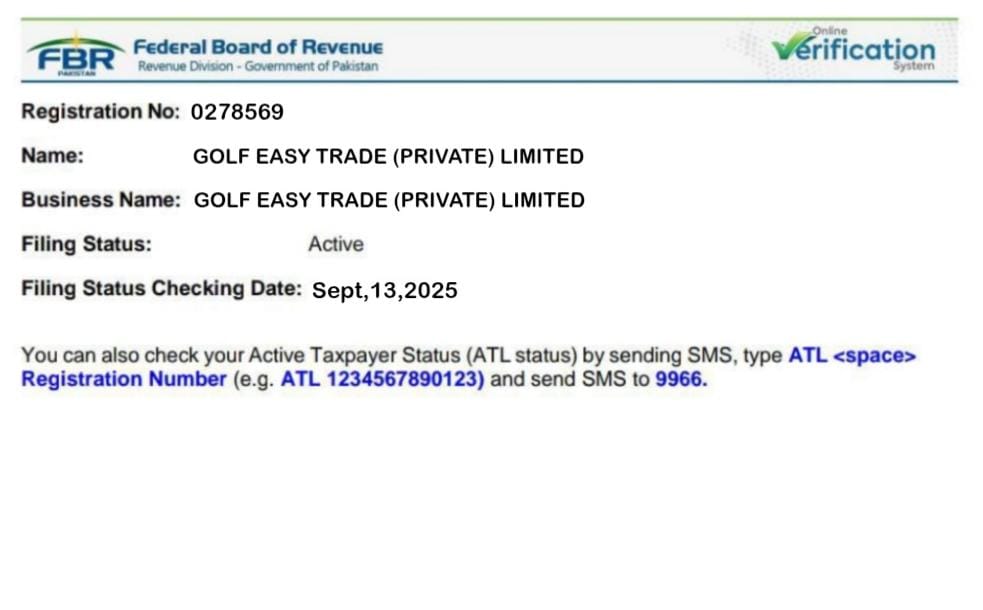983x610 pixels.
Task: Click the SMS number 9966
Action: click(680, 379)
